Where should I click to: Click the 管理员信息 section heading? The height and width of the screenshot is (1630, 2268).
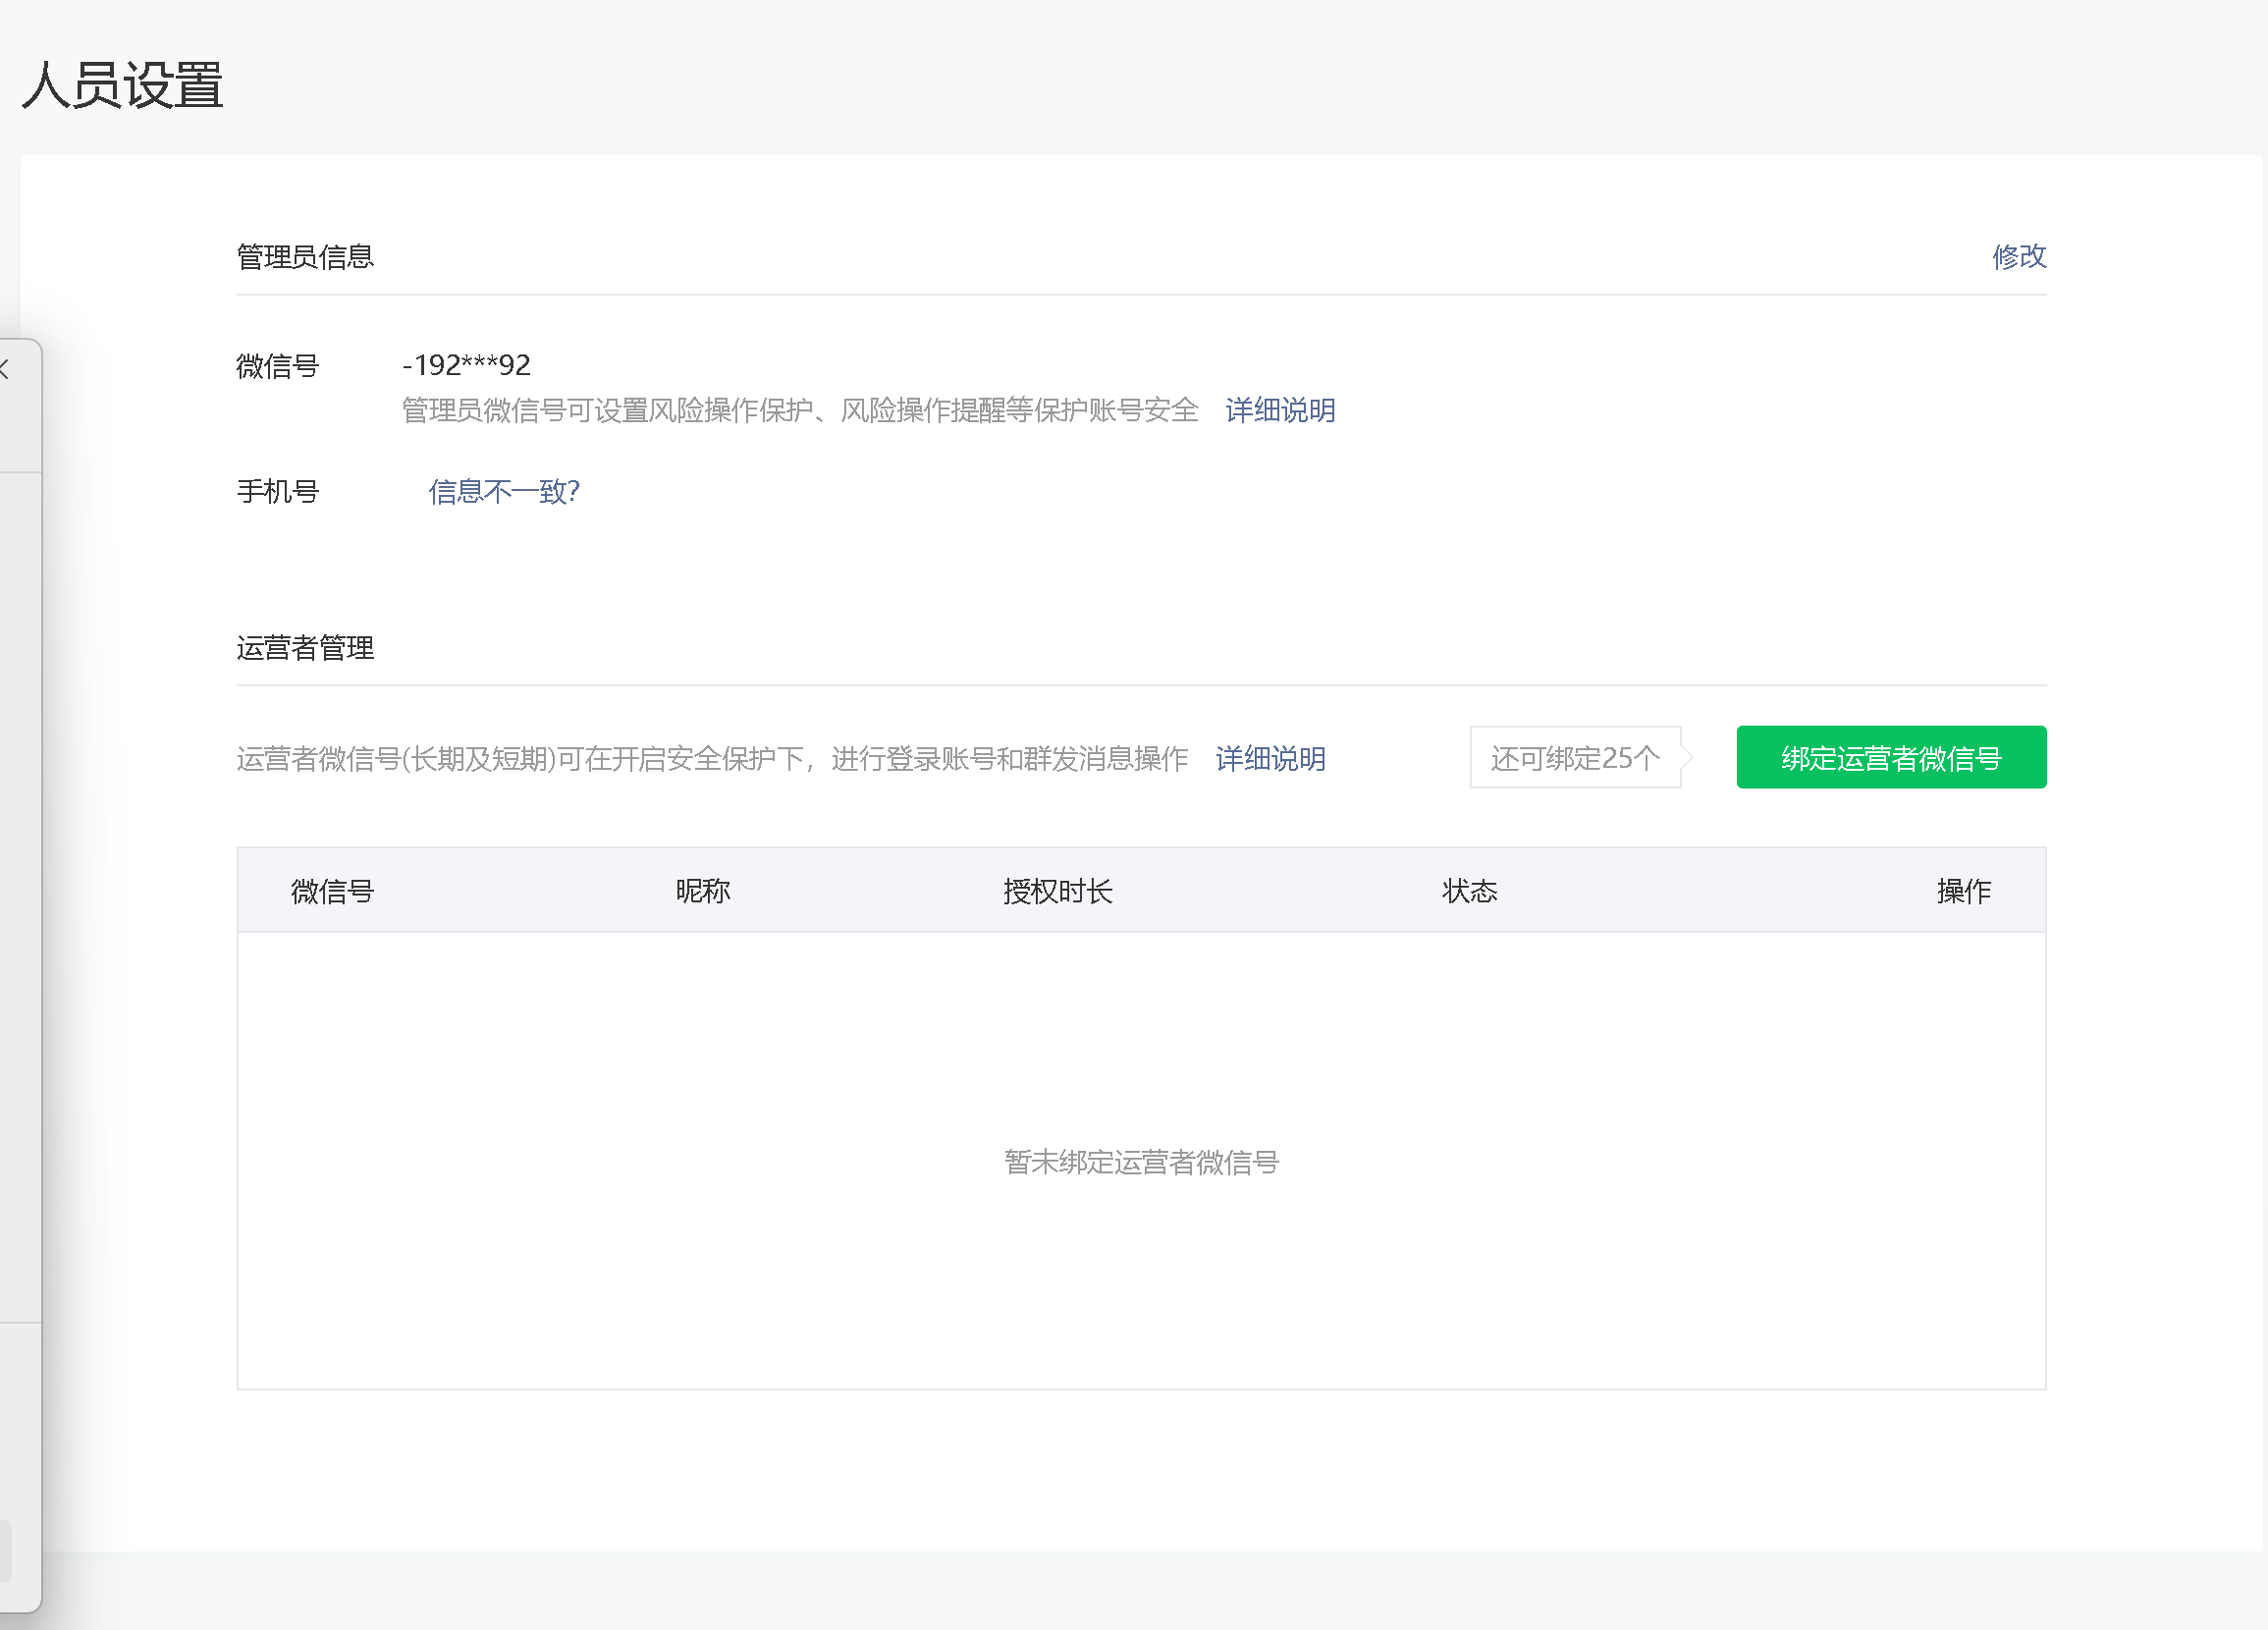coord(305,257)
